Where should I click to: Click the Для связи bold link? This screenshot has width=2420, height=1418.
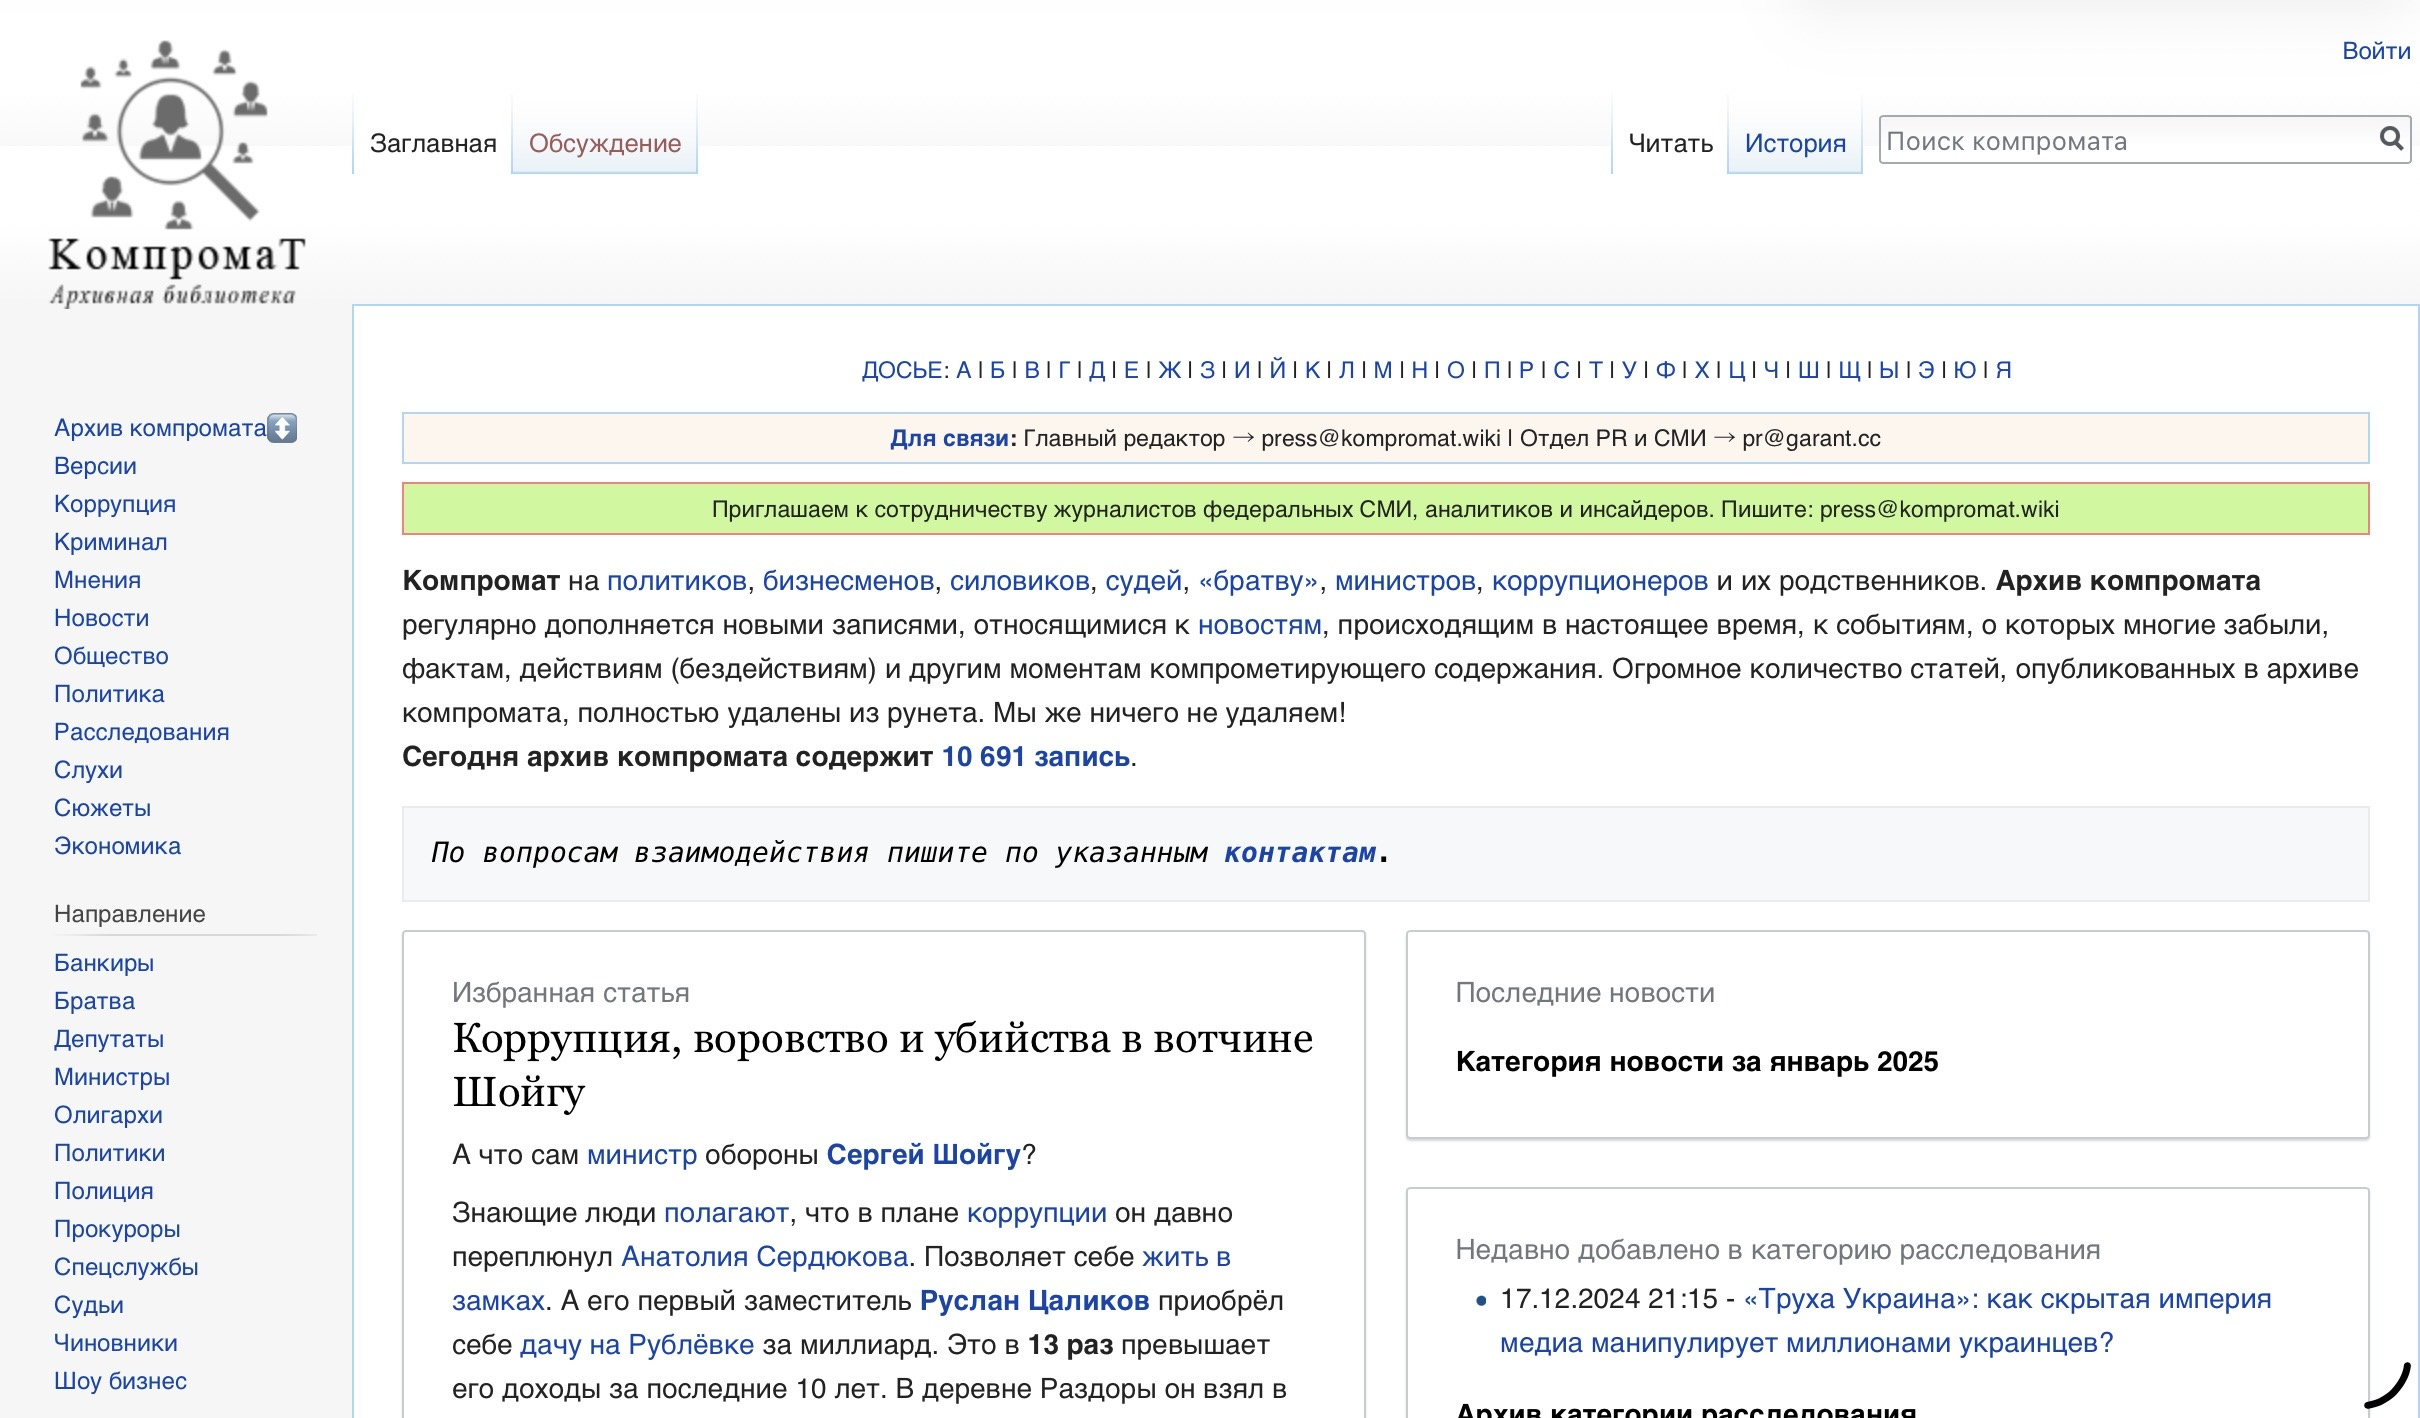[950, 438]
